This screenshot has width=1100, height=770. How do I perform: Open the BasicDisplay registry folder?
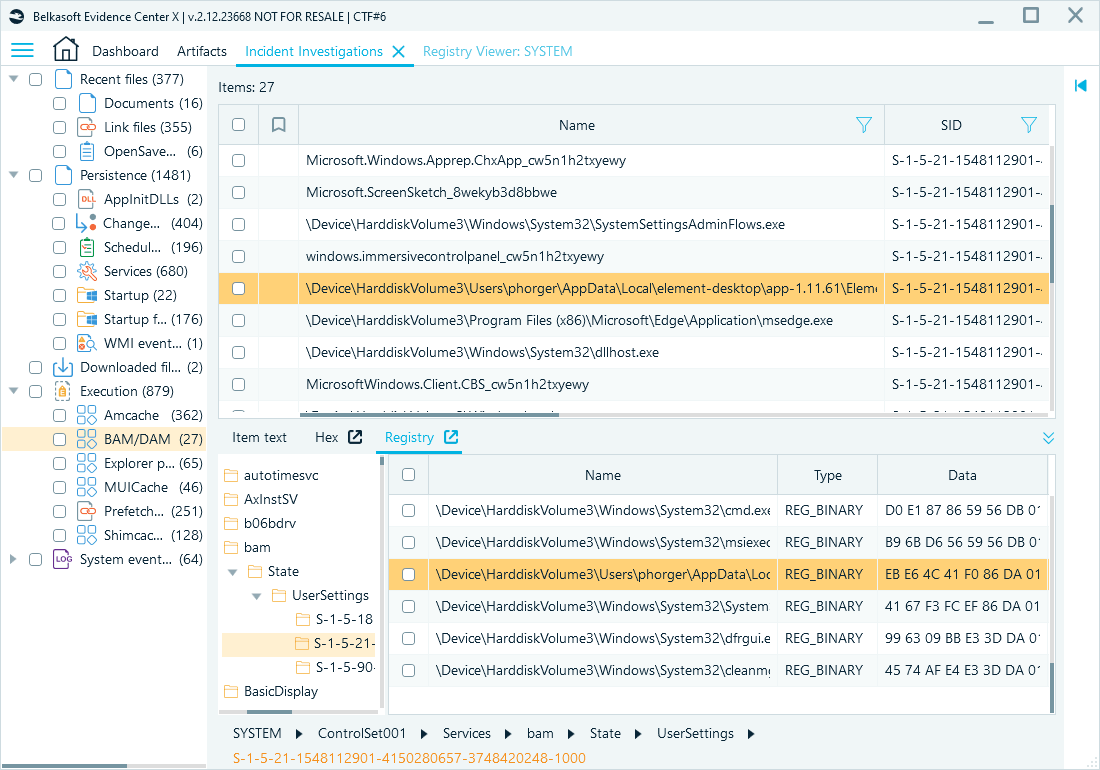point(281,691)
